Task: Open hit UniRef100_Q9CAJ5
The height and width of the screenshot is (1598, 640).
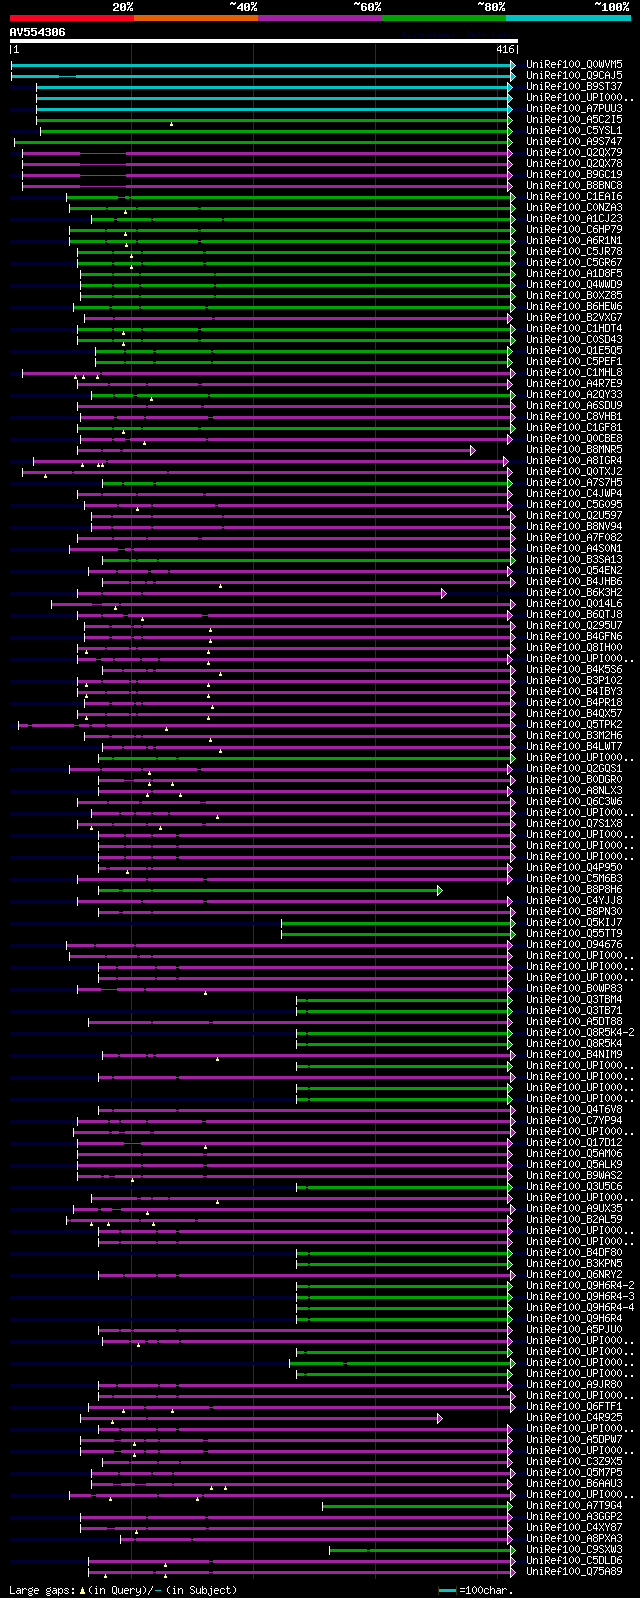Action: tap(574, 75)
